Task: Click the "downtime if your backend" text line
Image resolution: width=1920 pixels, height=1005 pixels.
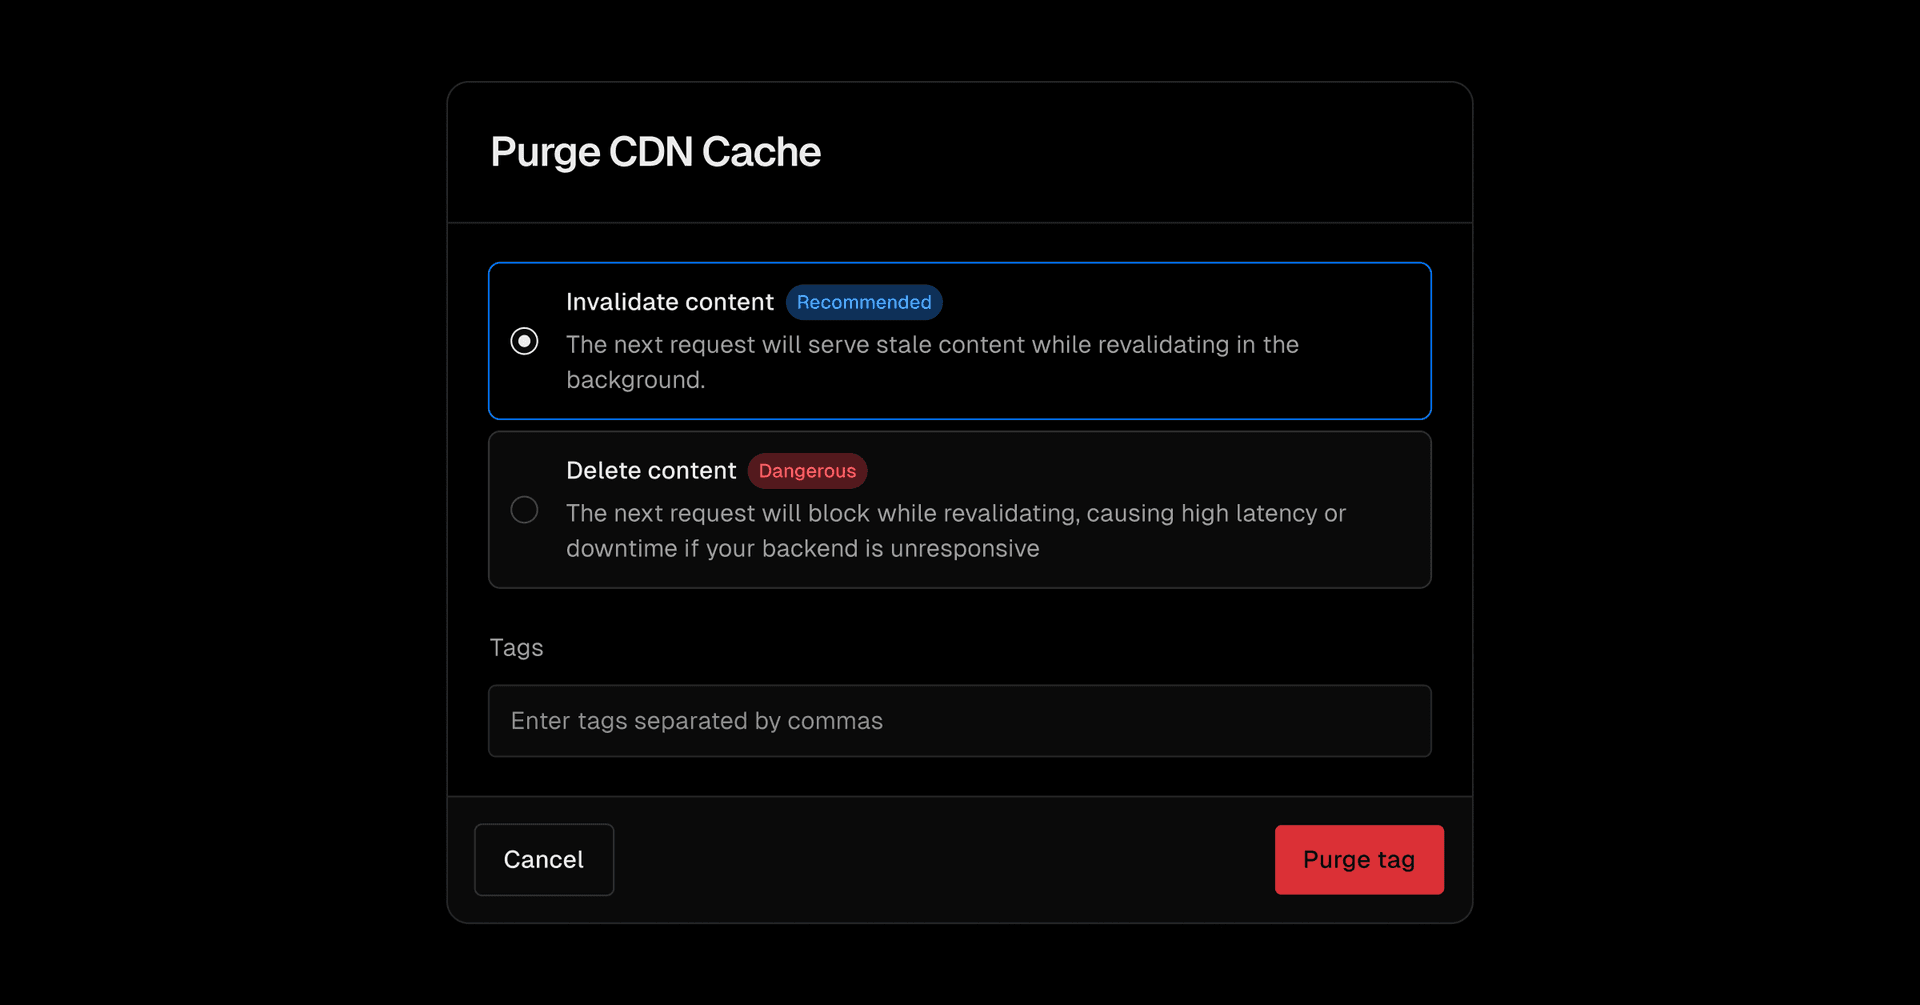Action: [802, 549]
